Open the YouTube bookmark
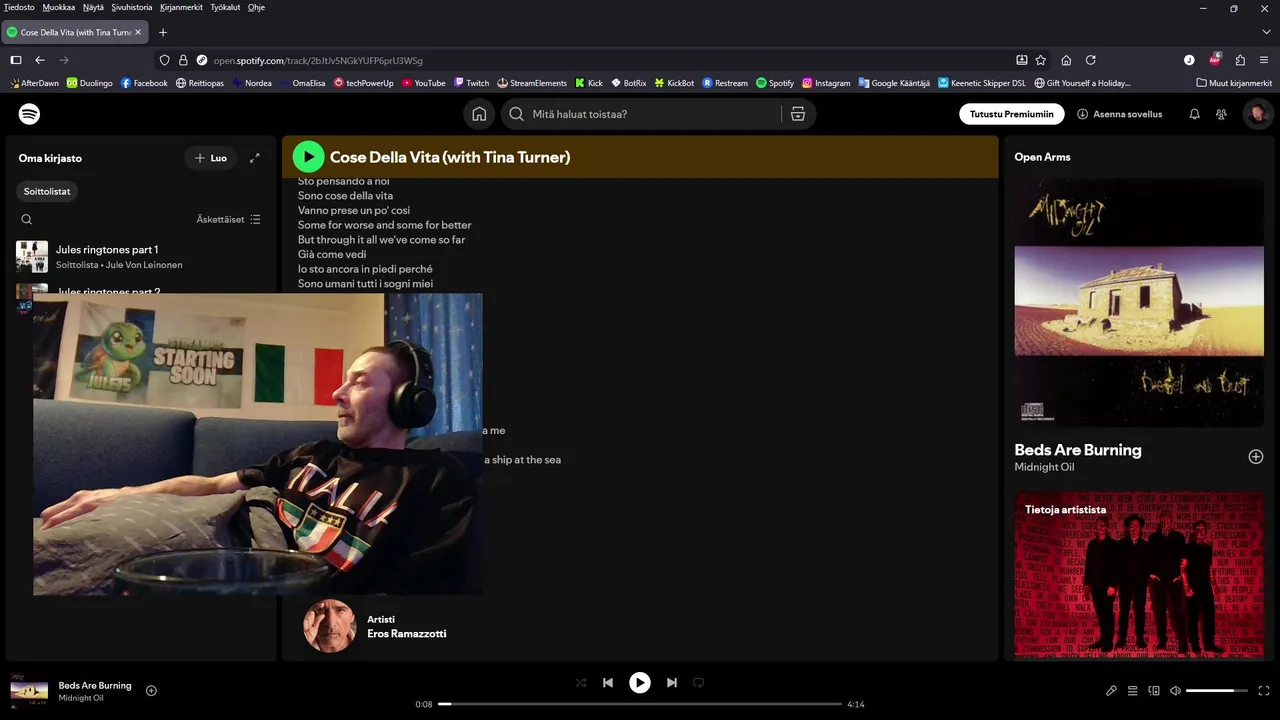The height and width of the screenshot is (720, 1280). [x=423, y=83]
